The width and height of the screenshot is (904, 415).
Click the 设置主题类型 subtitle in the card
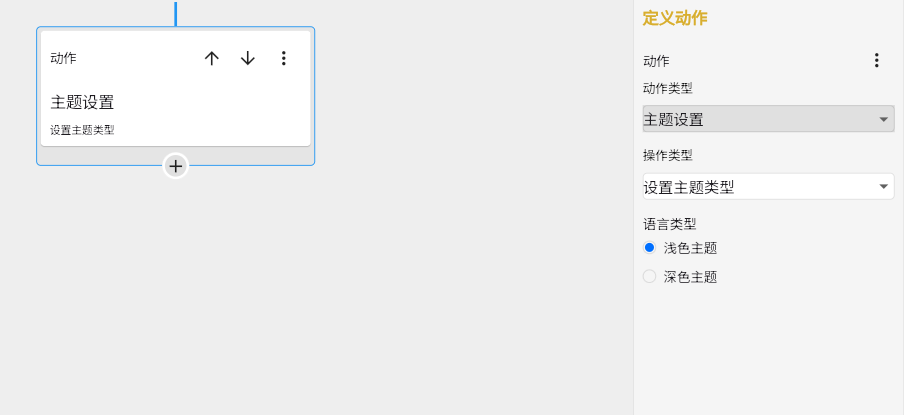coord(82,130)
